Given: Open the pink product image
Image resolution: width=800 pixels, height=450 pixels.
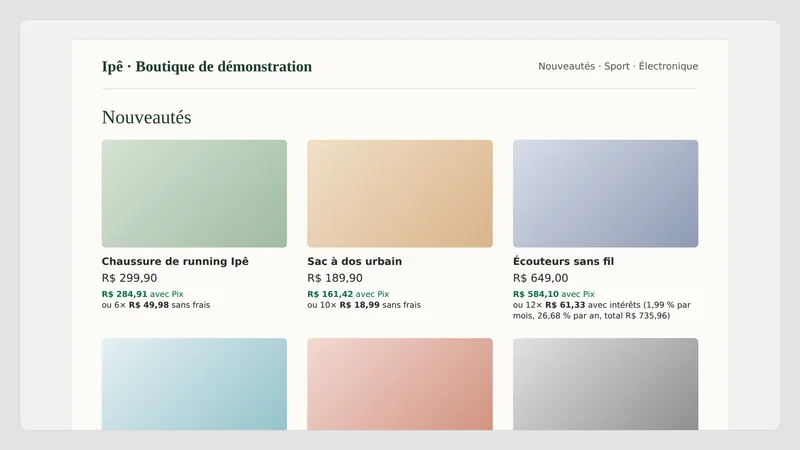Looking at the screenshot, I should [x=400, y=384].
